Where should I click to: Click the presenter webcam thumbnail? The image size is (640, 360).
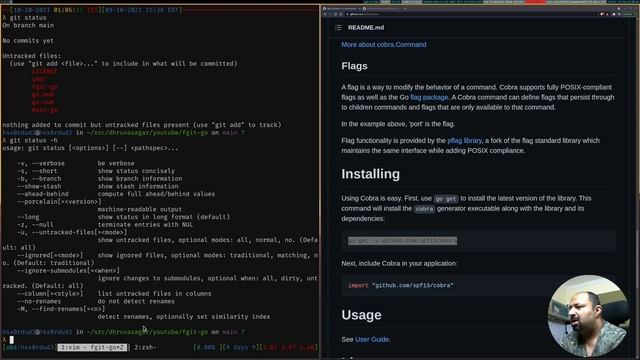point(588,316)
